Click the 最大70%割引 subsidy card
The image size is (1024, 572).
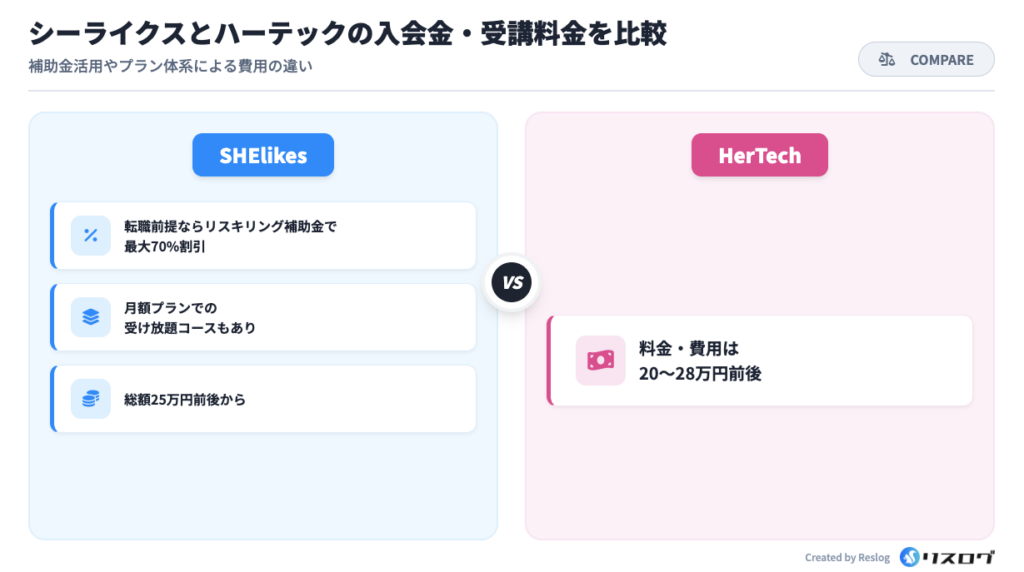(263, 236)
